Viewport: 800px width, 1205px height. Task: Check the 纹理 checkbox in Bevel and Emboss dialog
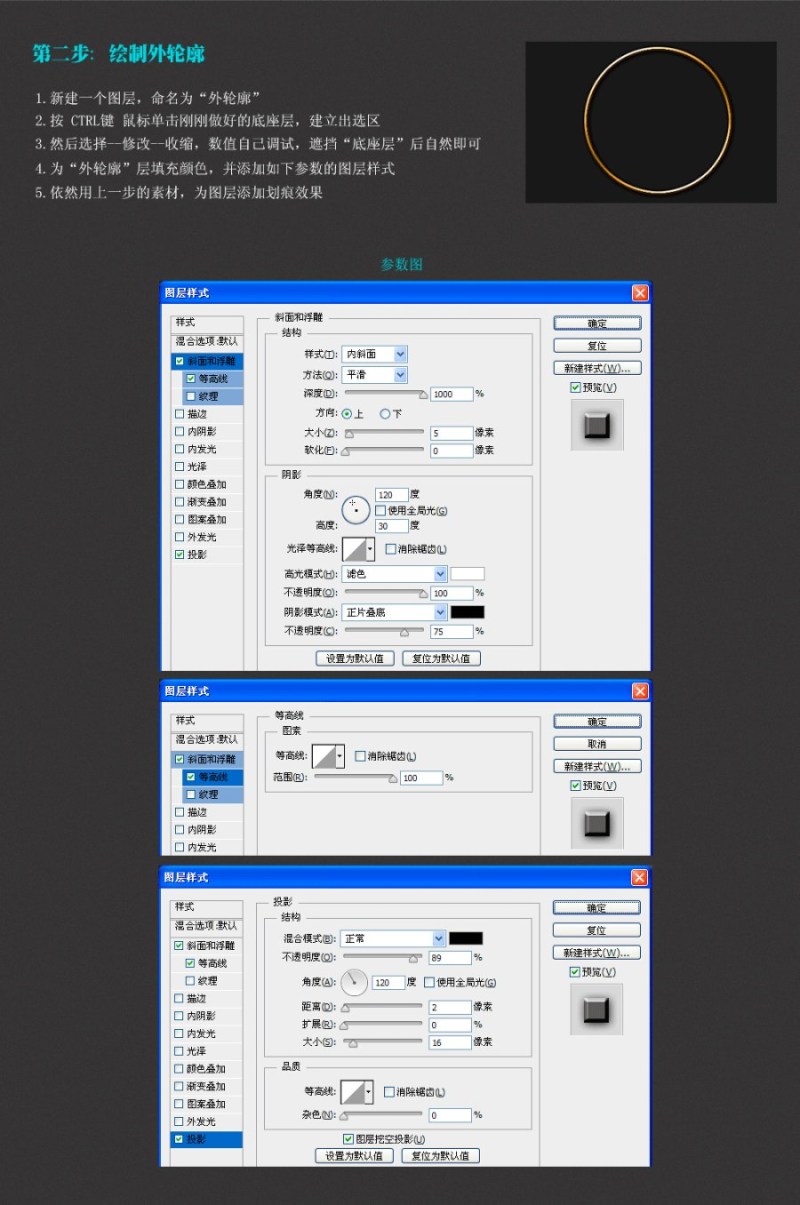[x=190, y=396]
